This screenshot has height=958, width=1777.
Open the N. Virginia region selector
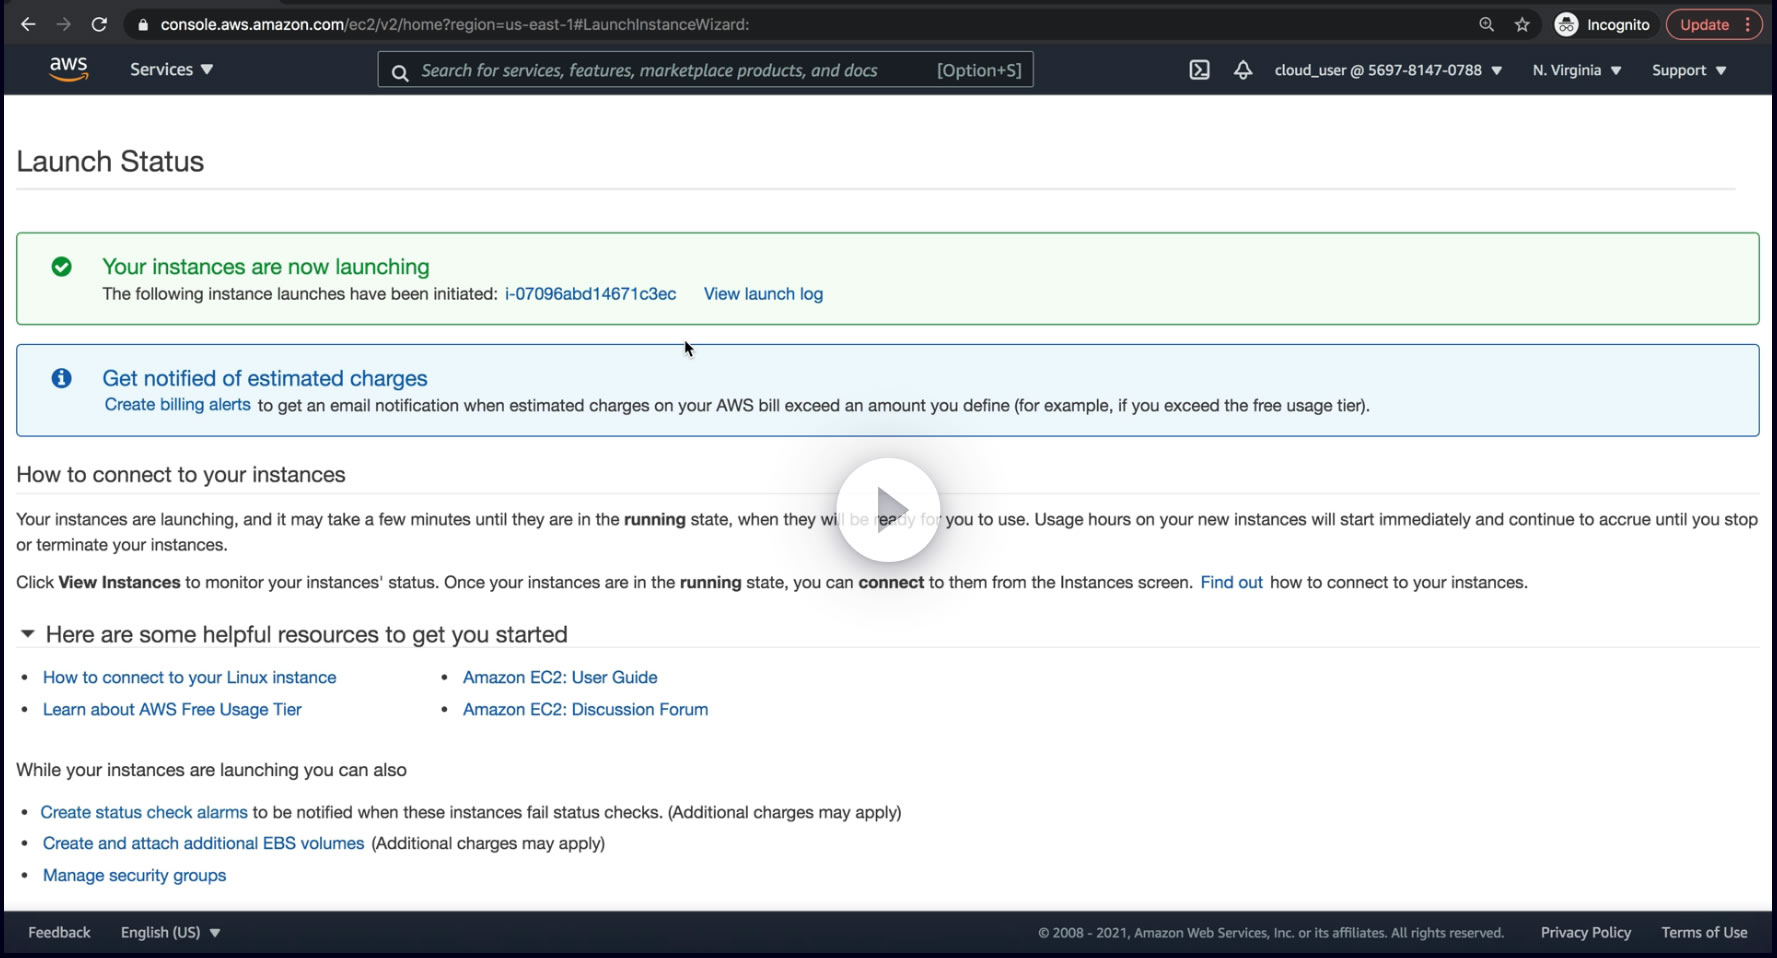(x=1577, y=70)
